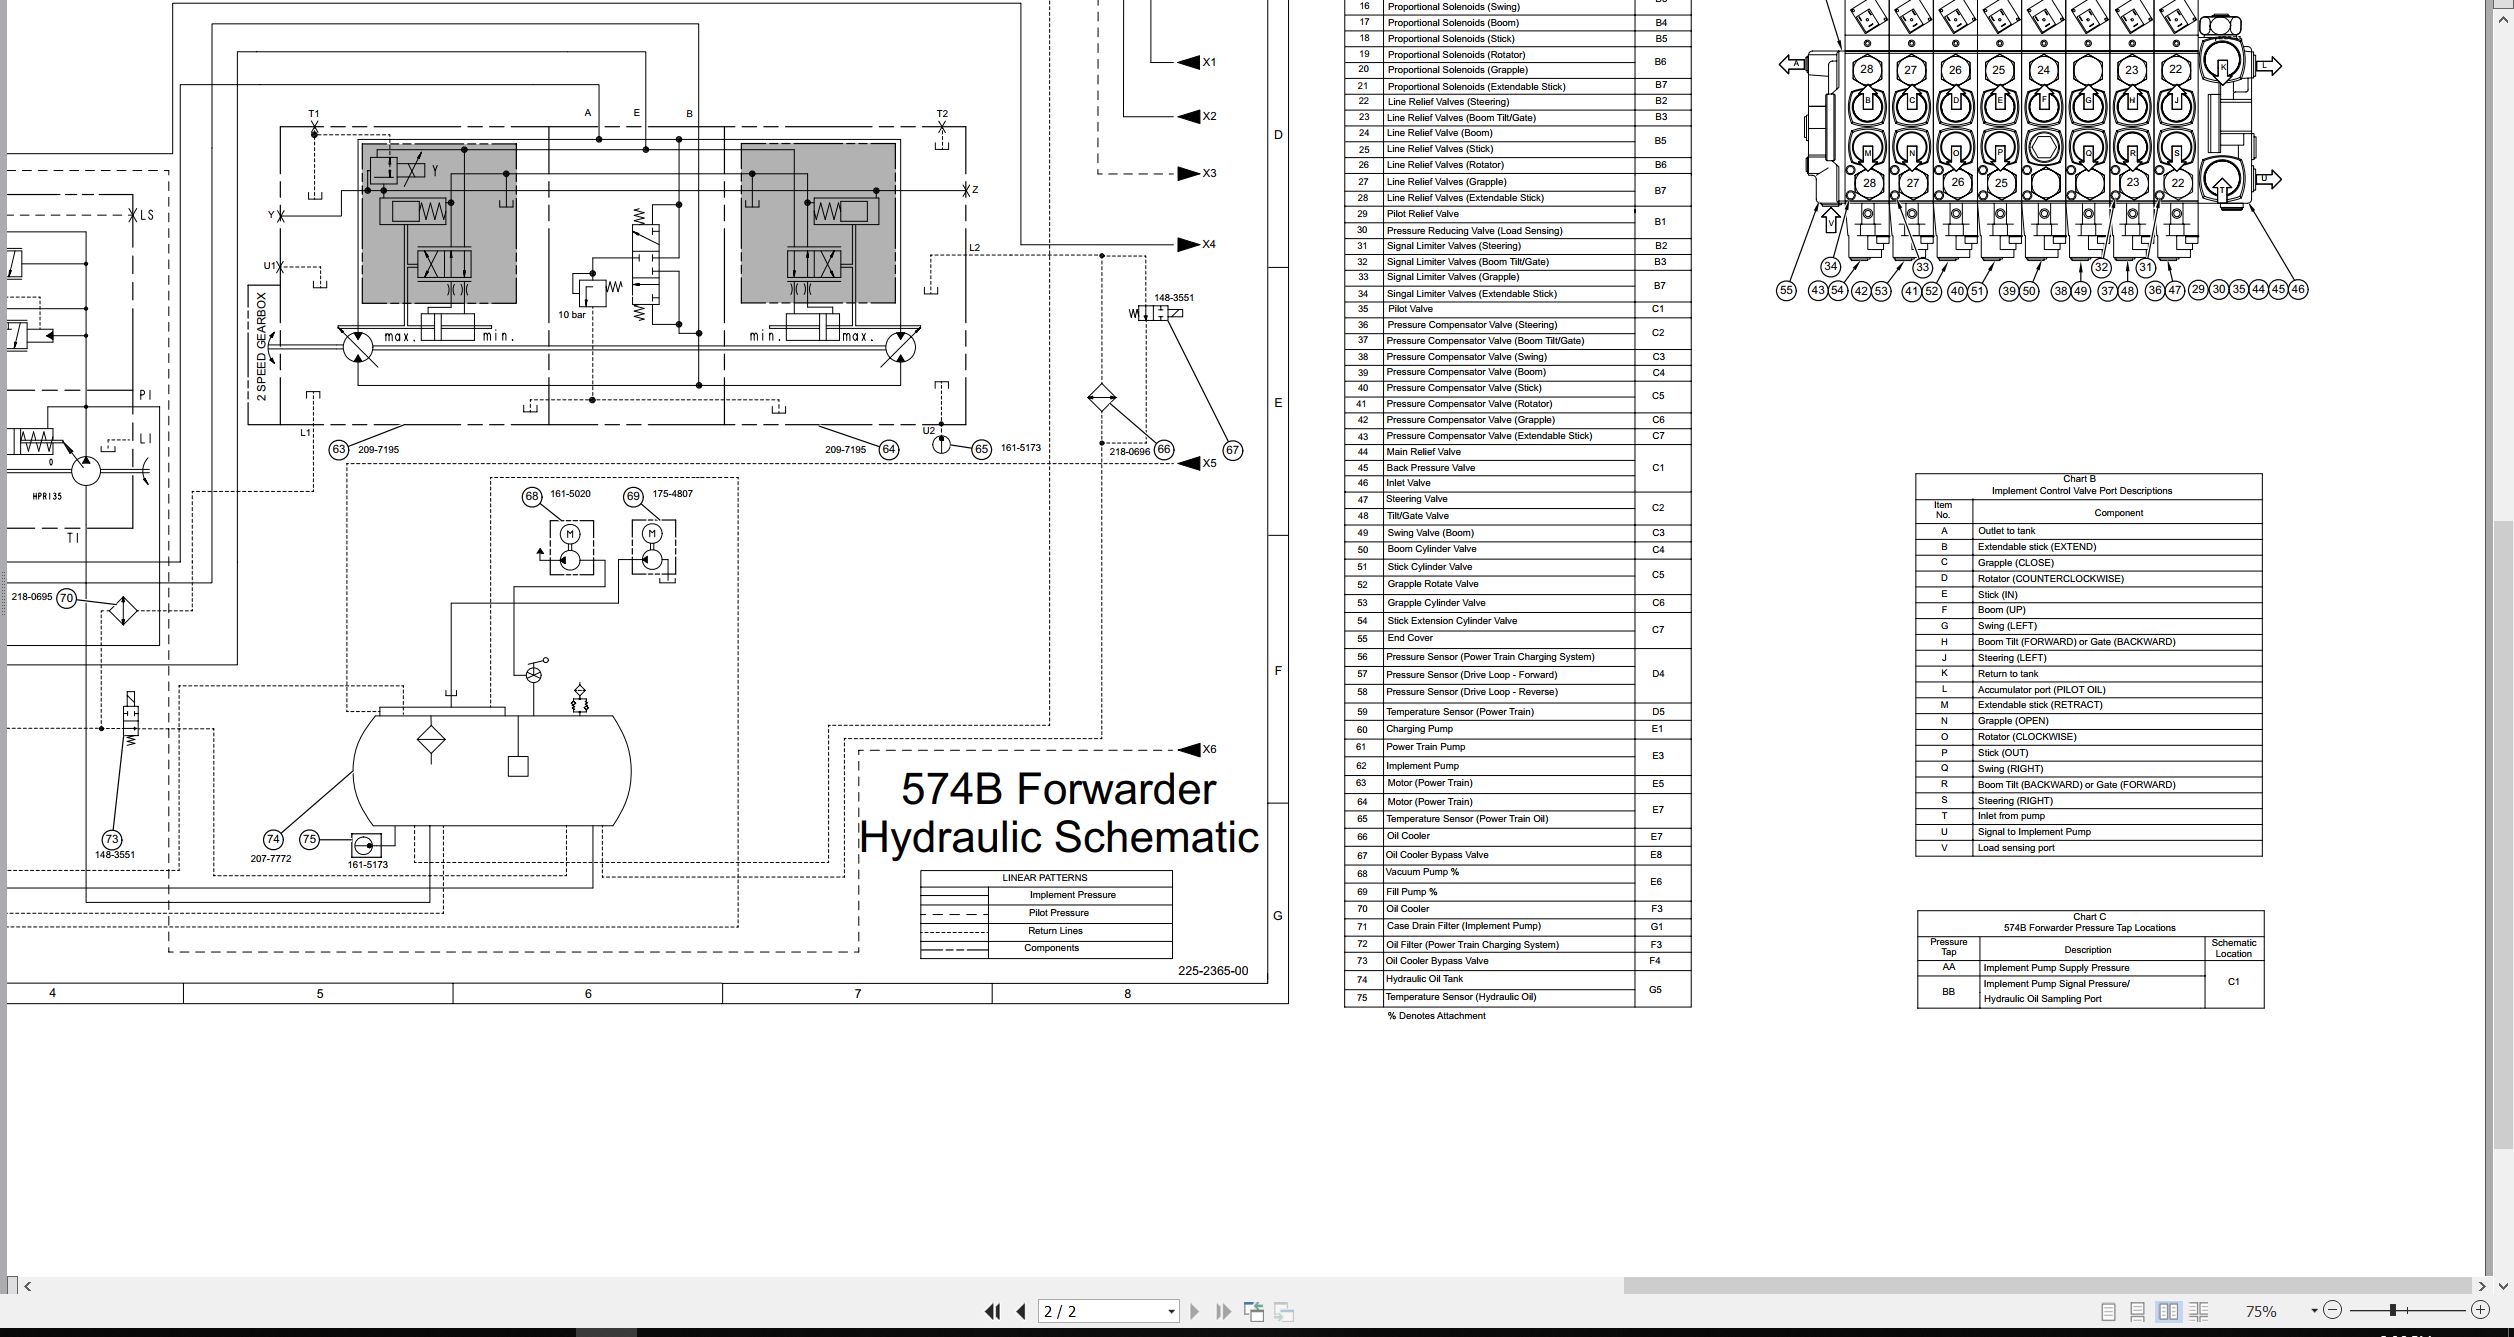Click Implement Pump Supply Pressure row

(2061, 968)
